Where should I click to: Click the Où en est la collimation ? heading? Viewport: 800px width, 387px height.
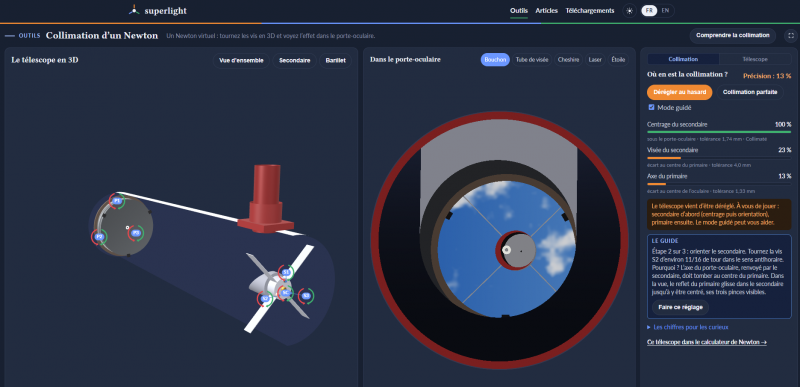click(x=687, y=74)
